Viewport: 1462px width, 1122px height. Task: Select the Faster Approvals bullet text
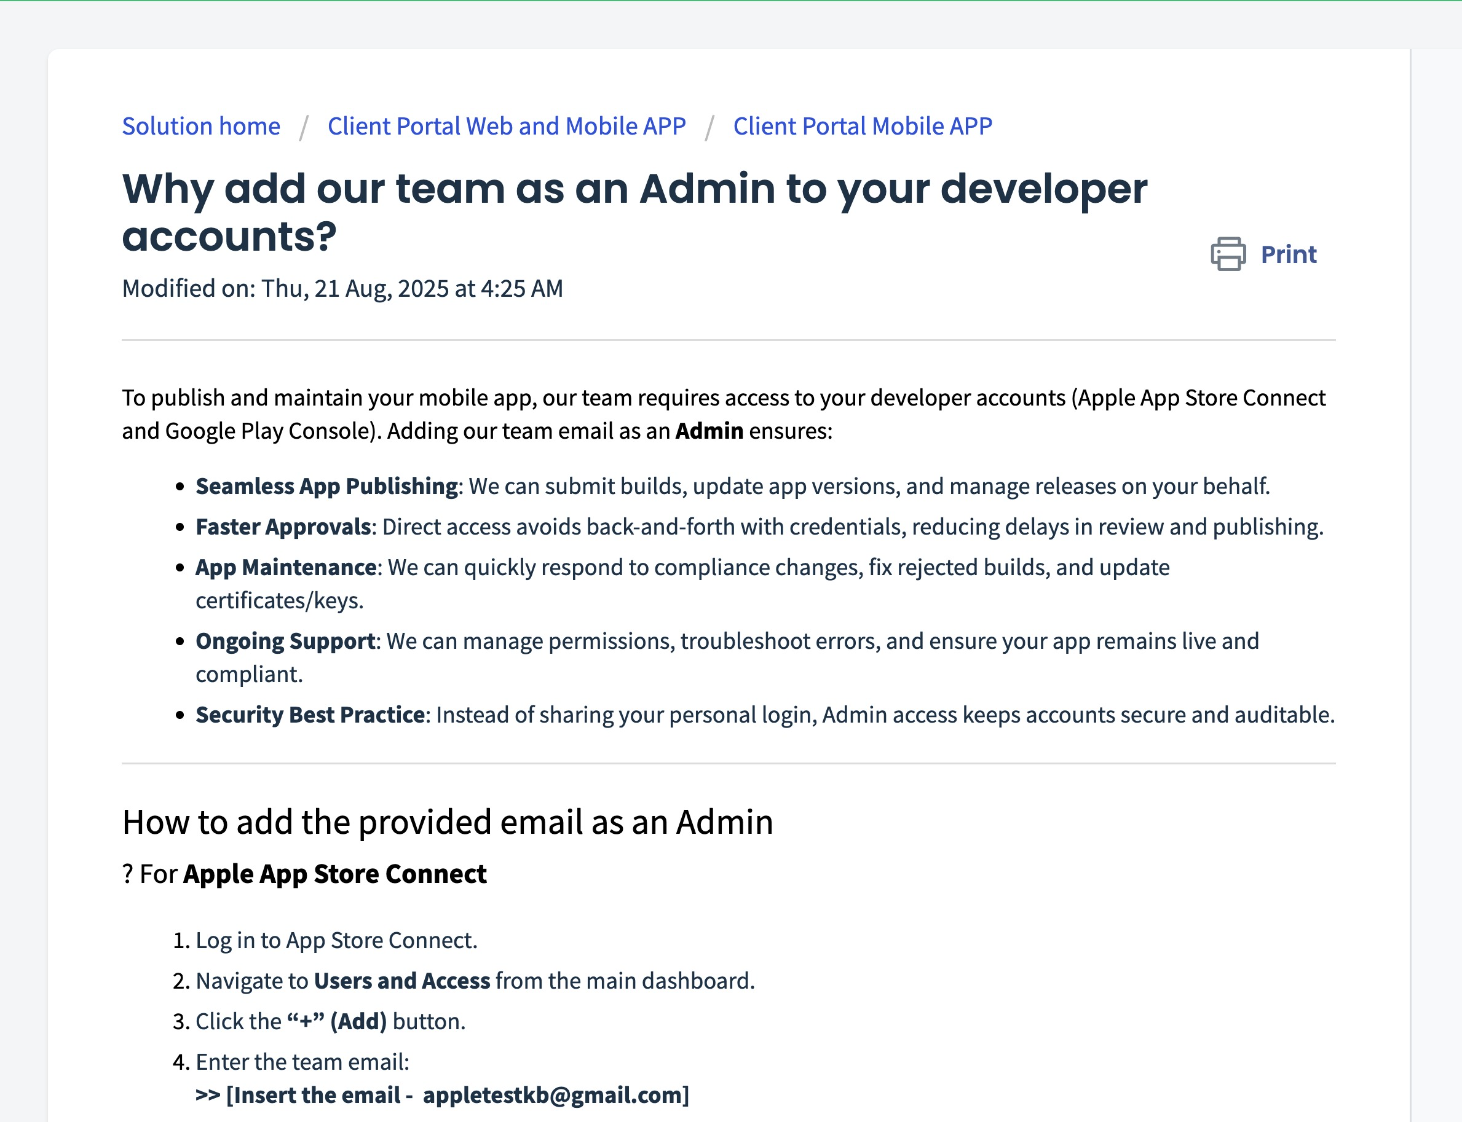[760, 527]
